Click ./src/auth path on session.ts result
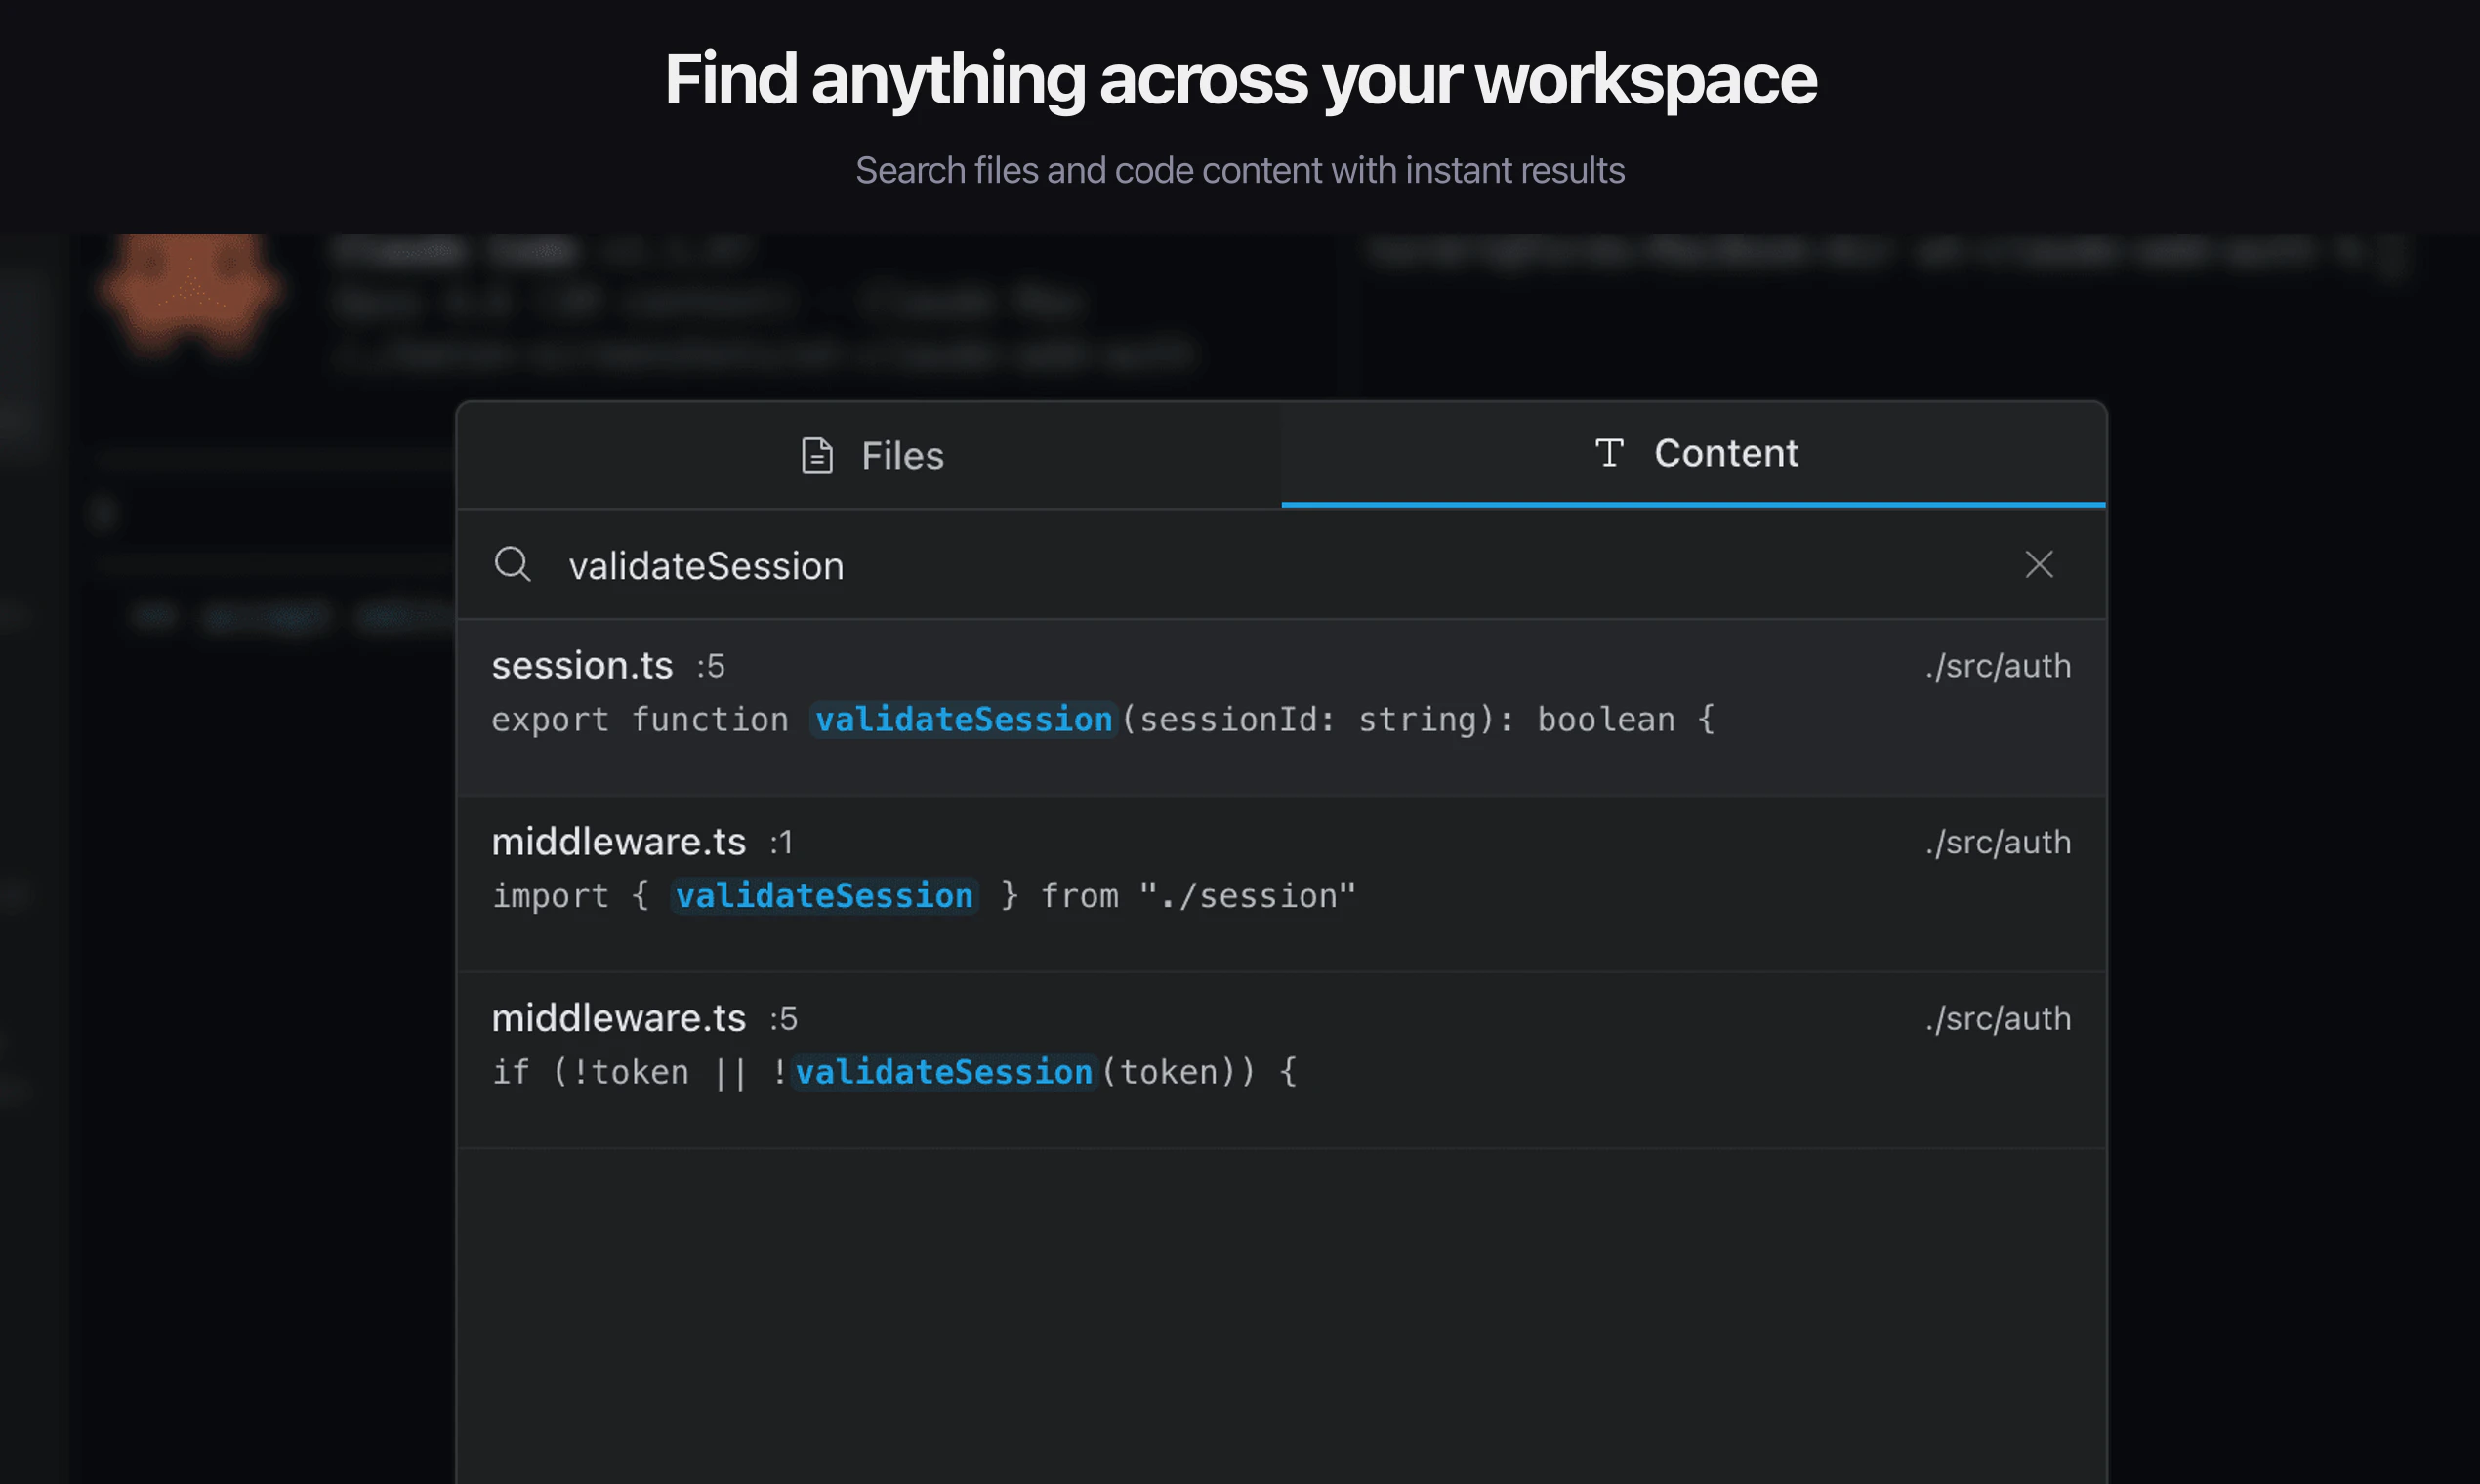The width and height of the screenshot is (2480, 1484). (x=1997, y=666)
